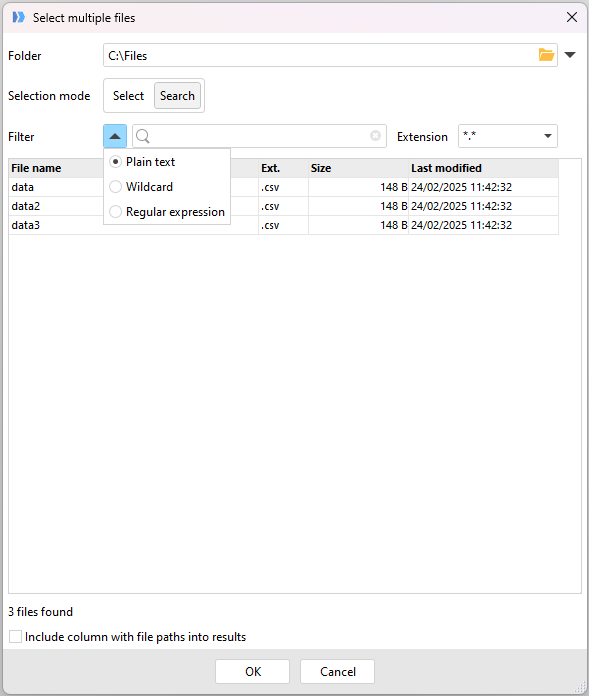
Task: Click the Cancel button
Action: point(337,672)
